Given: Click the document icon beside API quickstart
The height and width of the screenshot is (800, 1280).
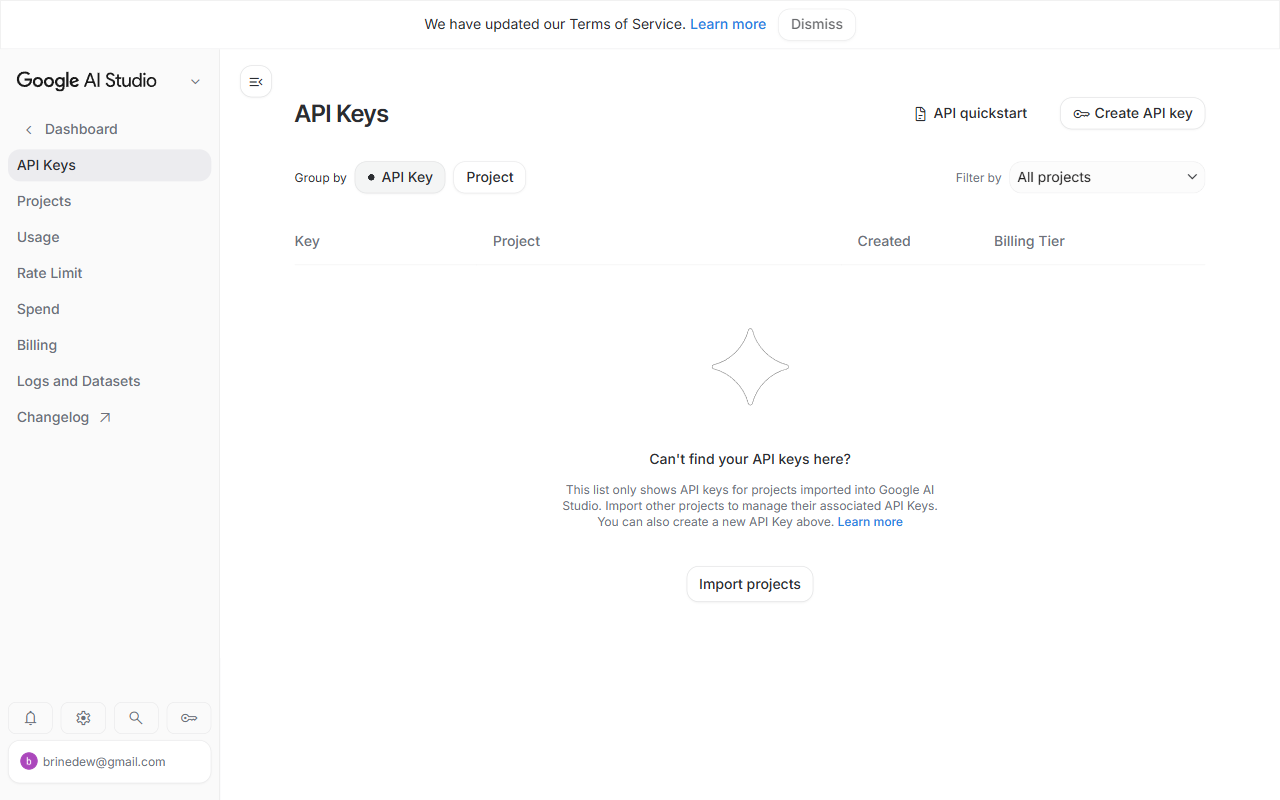Looking at the screenshot, I should pos(921,114).
